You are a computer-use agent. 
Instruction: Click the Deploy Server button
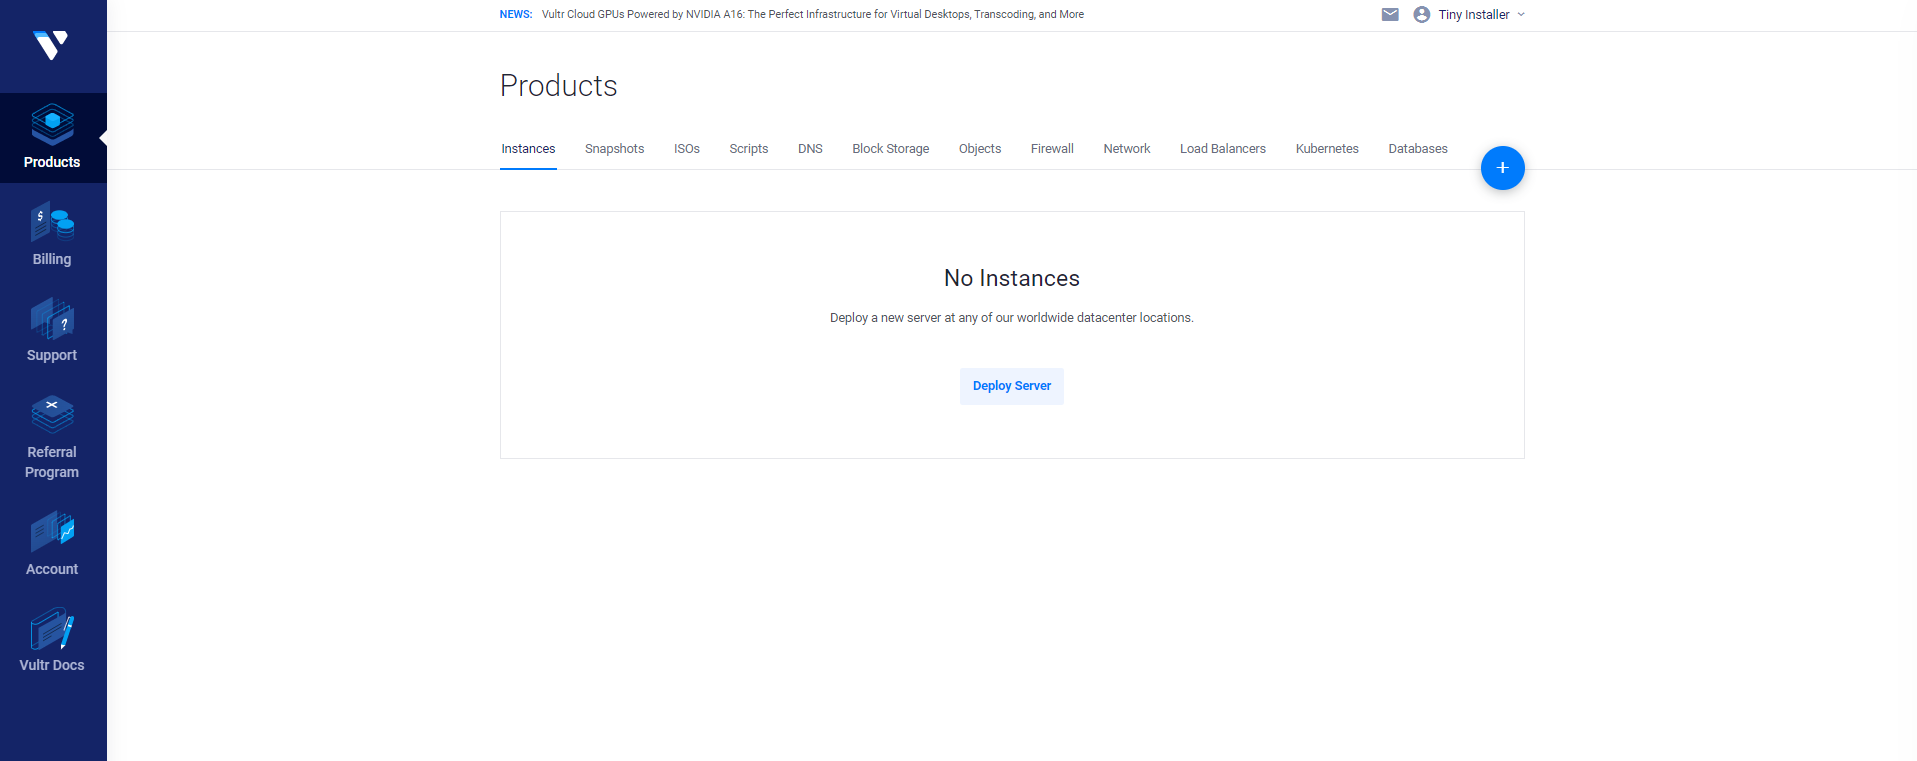pos(1012,386)
